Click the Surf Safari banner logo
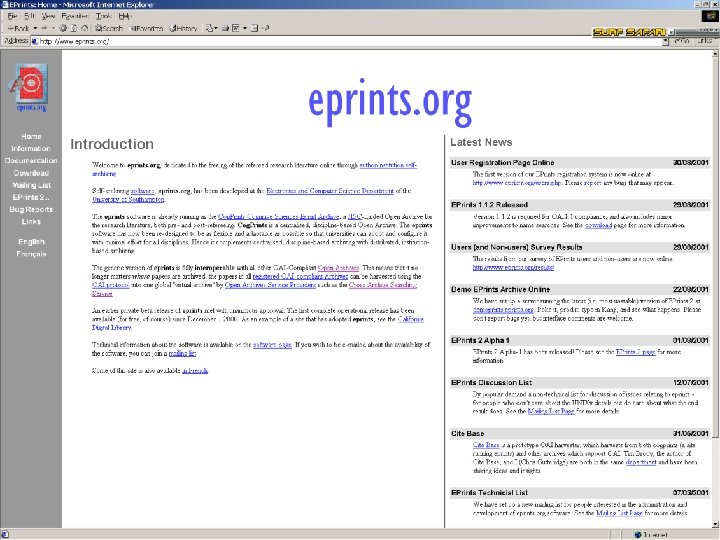 629,32
